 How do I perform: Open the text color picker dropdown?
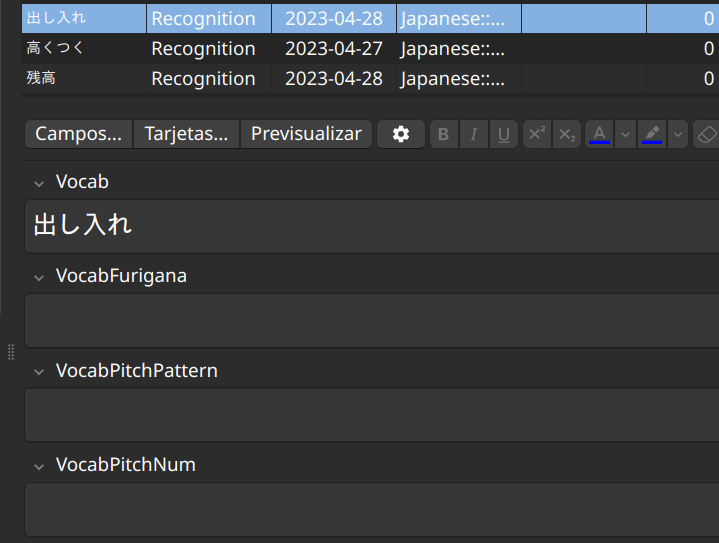click(x=625, y=134)
